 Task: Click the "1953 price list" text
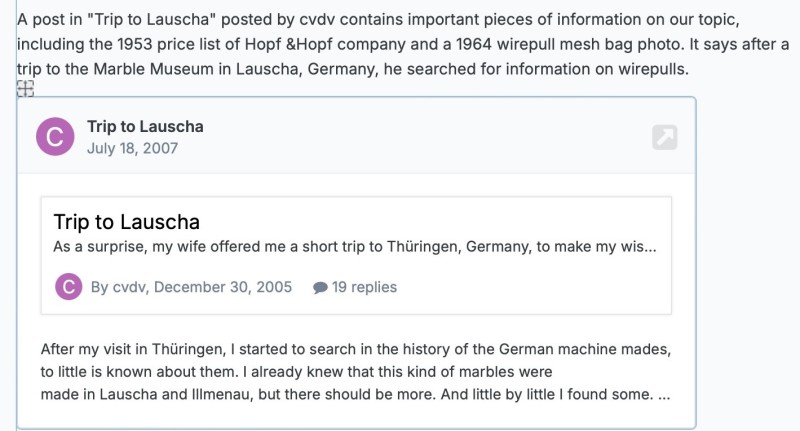coord(168,44)
